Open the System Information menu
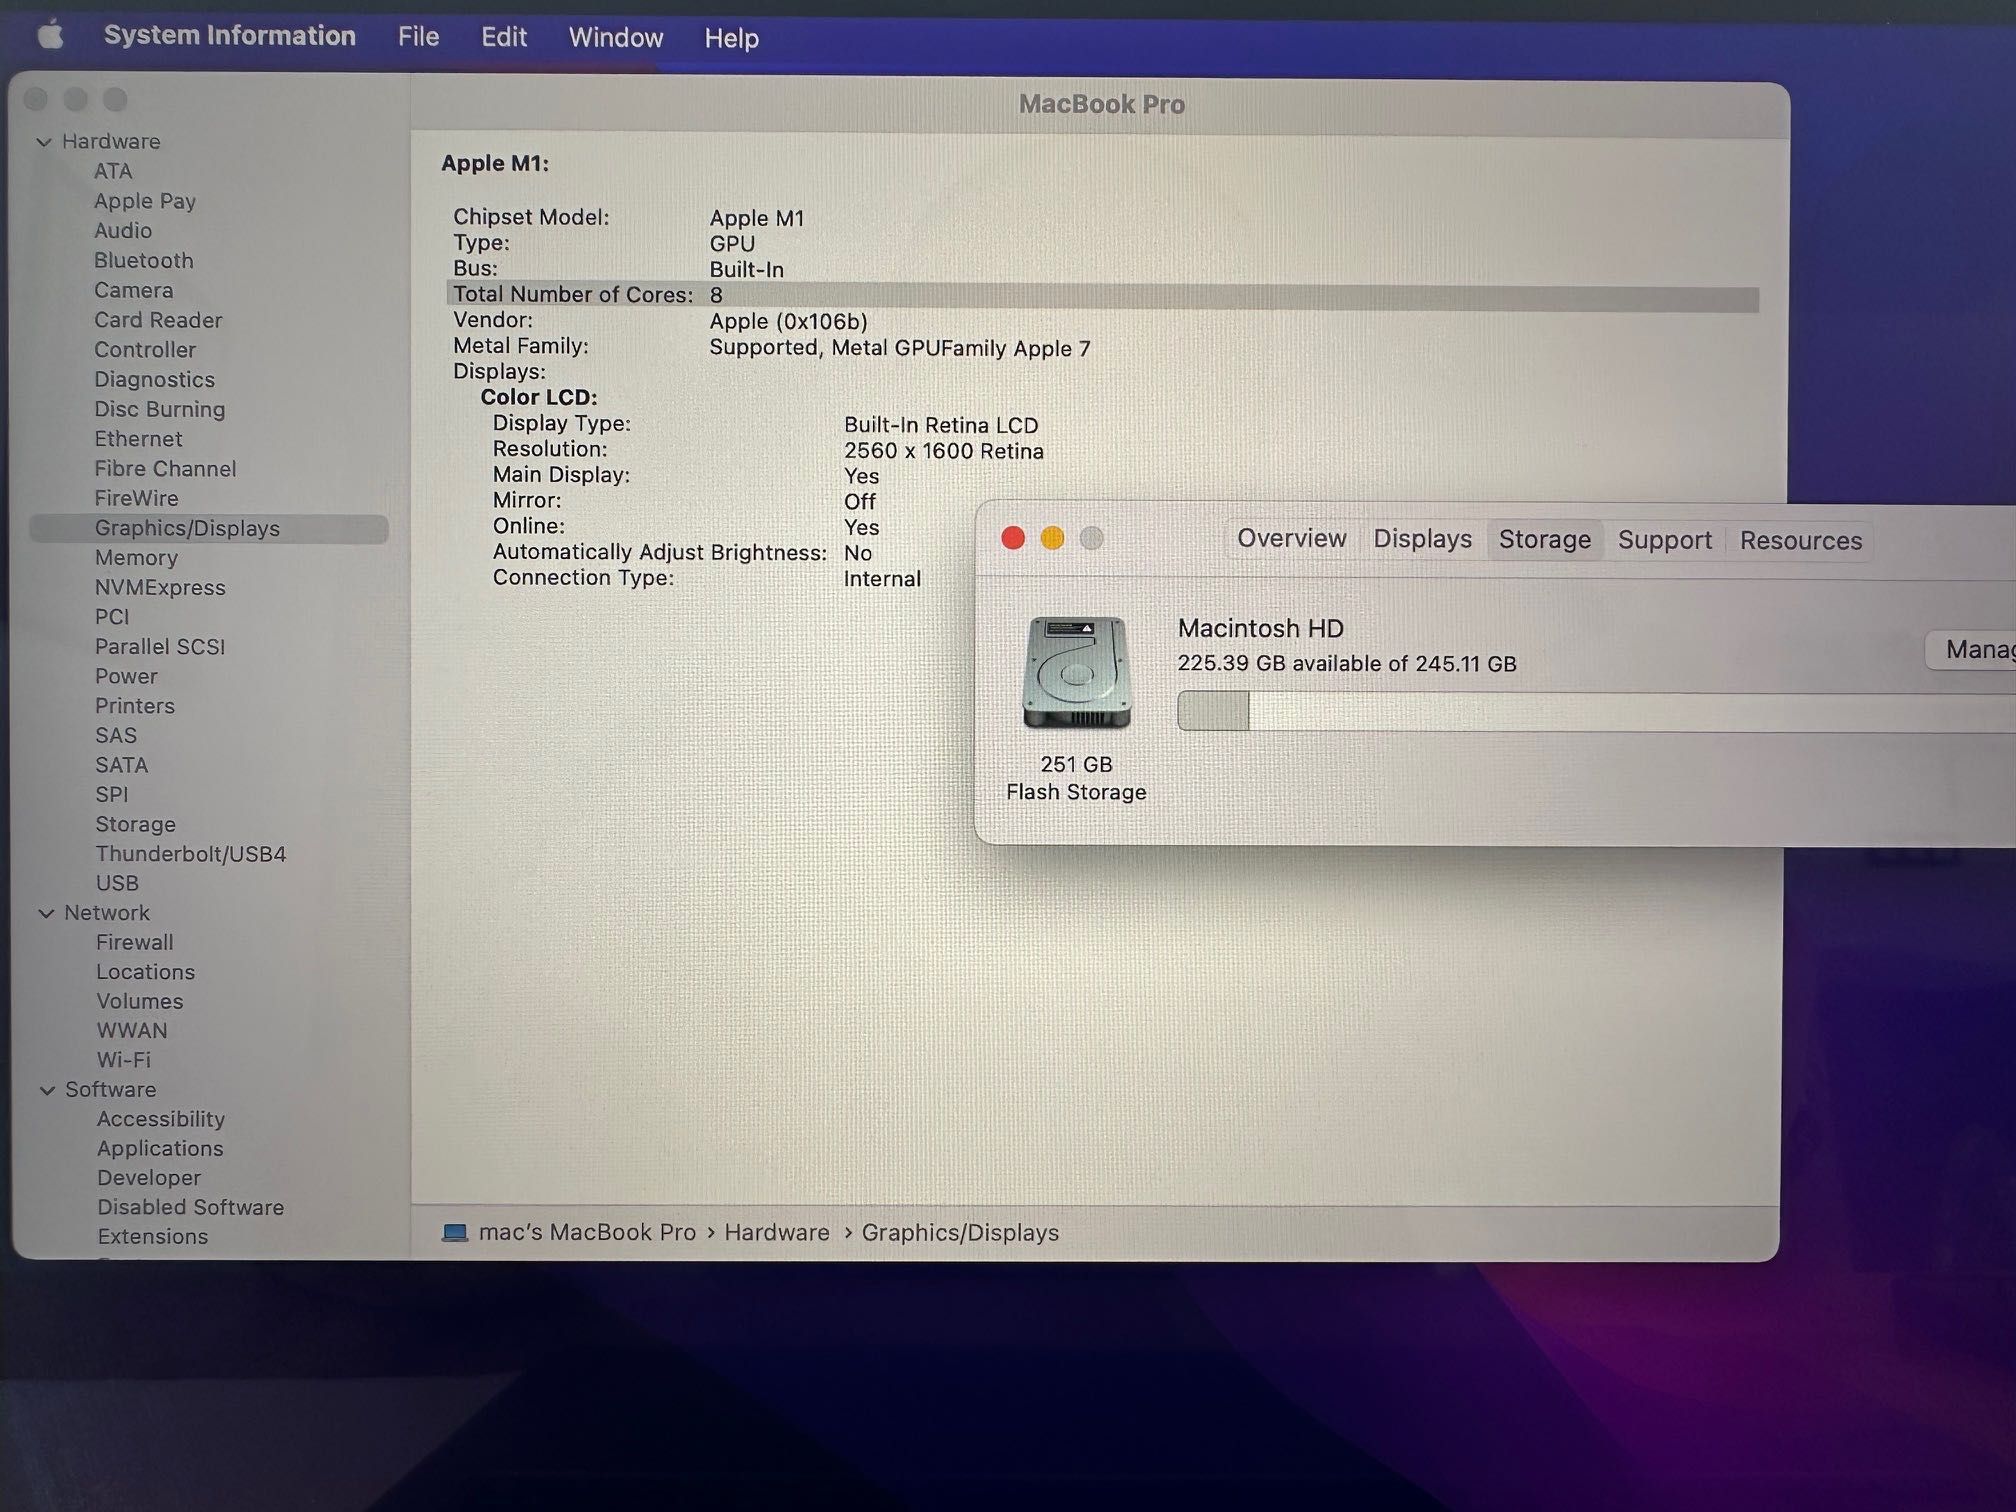 (229, 36)
